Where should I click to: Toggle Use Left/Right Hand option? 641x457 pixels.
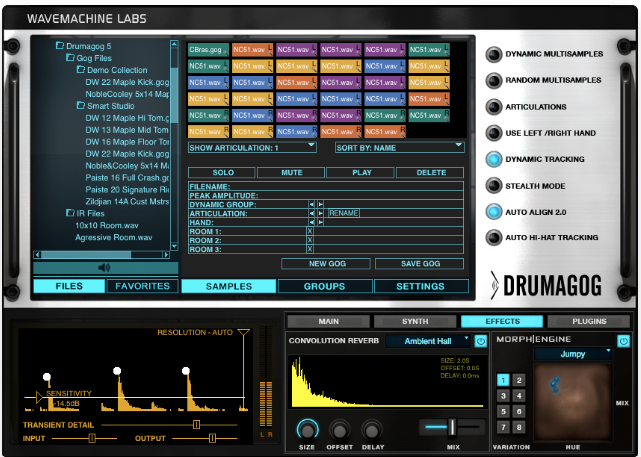[x=494, y=133]
